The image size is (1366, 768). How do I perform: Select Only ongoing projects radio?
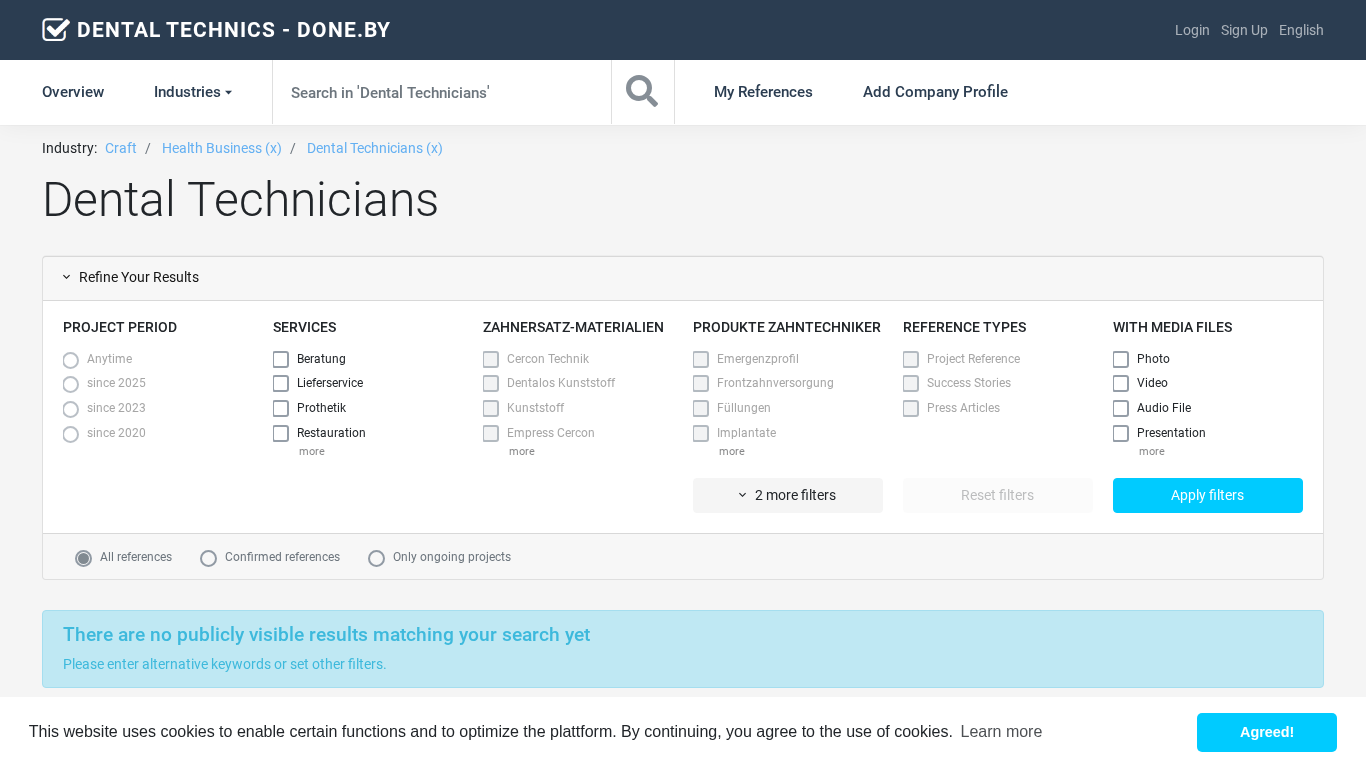377,558
